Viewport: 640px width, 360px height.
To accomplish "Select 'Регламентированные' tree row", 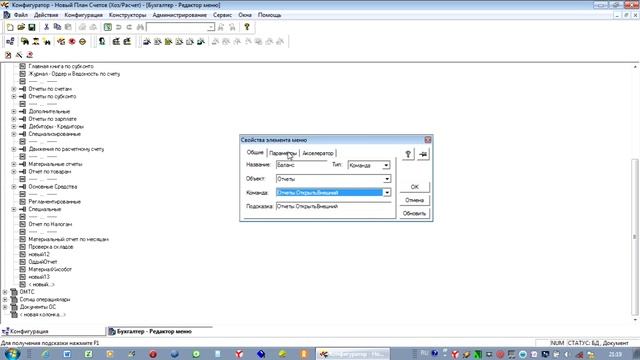I will click(x=55, y=202).
